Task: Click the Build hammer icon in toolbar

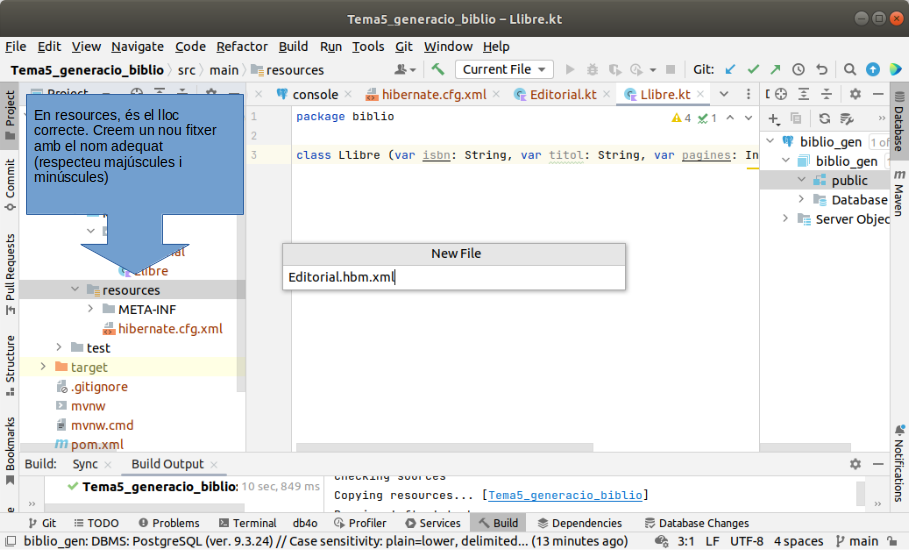Action: click(x=438, y=70)
